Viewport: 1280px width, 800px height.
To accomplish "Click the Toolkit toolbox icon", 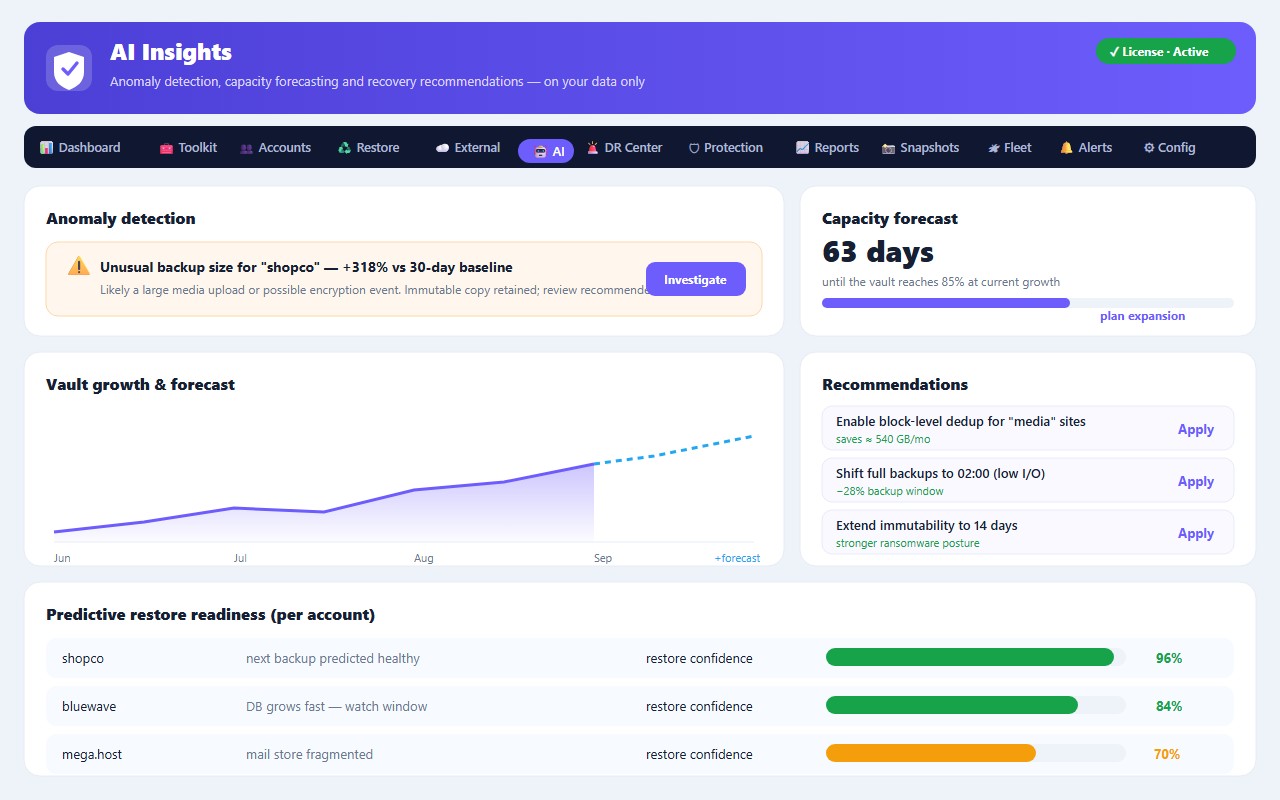I will (166, 148).
